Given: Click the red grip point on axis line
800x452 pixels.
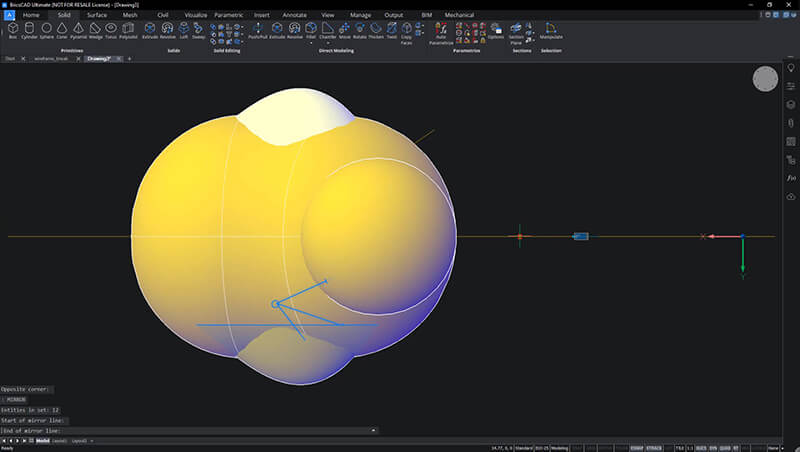Looking at the screenshot, I should pos(520,236).
